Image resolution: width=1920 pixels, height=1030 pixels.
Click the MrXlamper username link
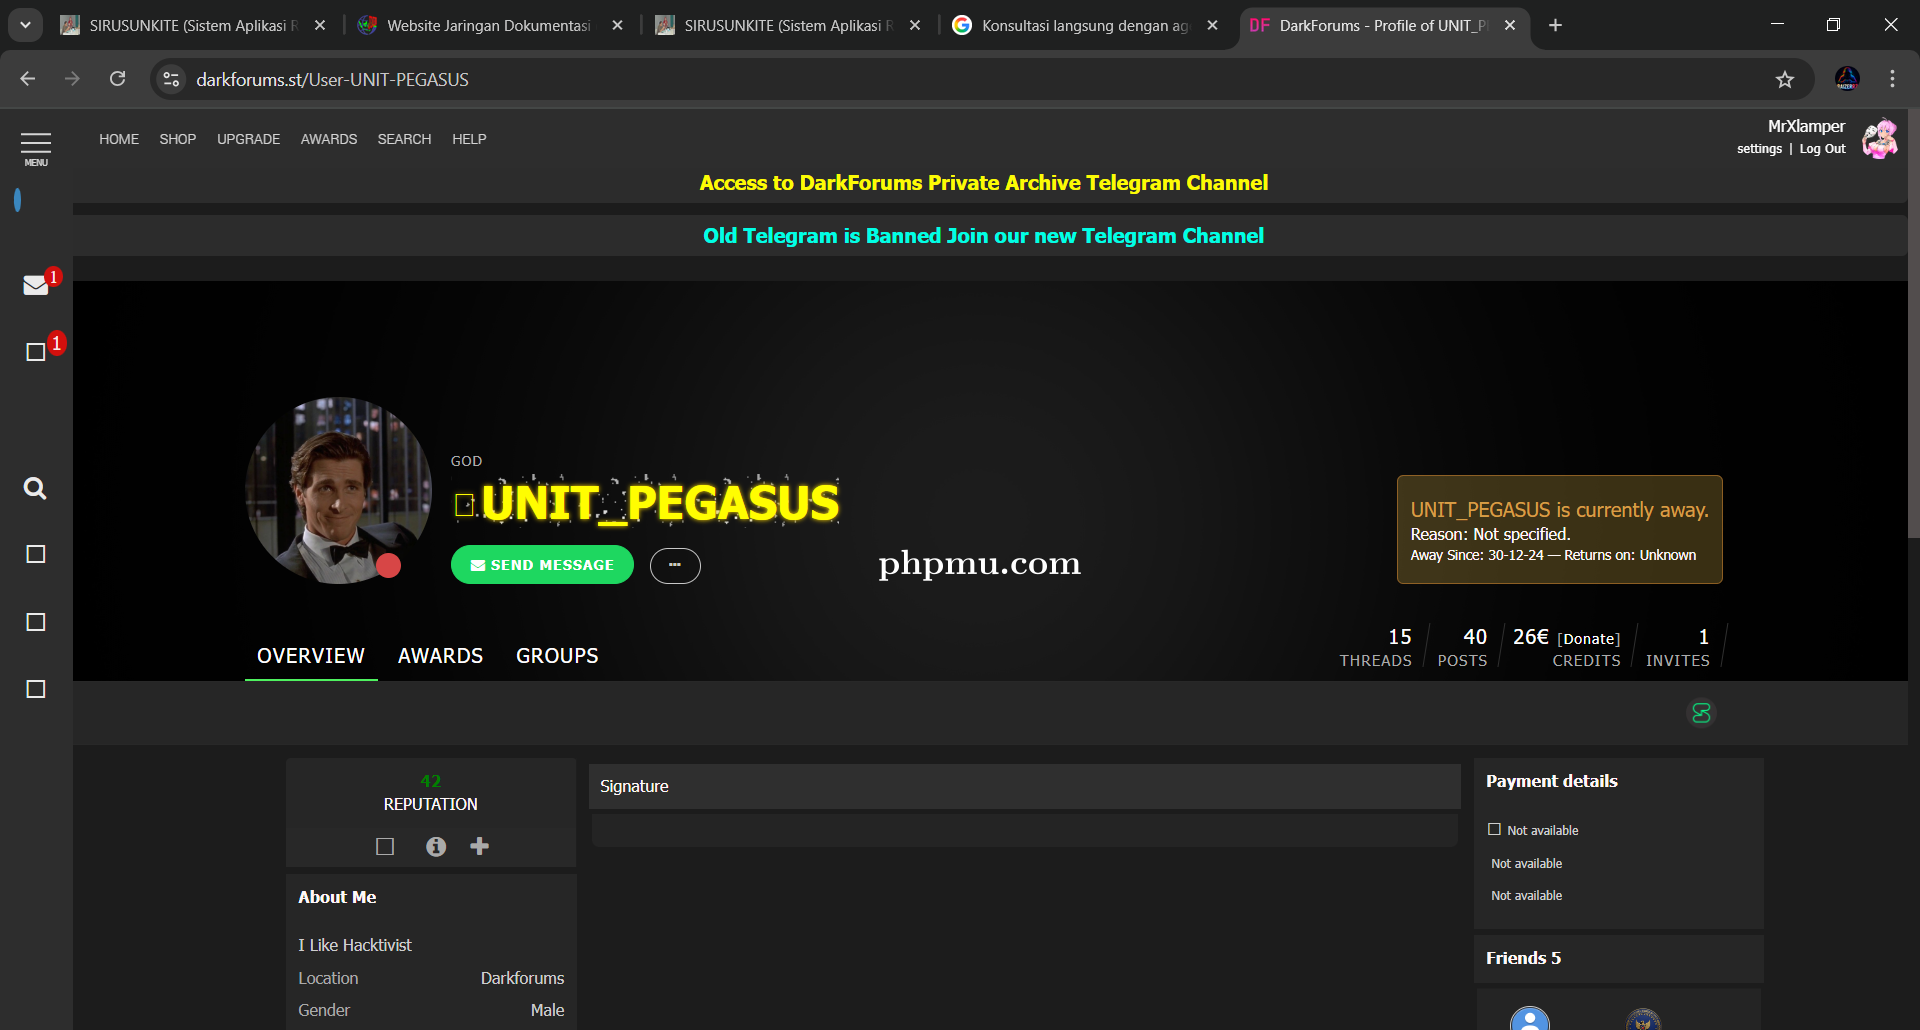click(x=1806, y=126)
